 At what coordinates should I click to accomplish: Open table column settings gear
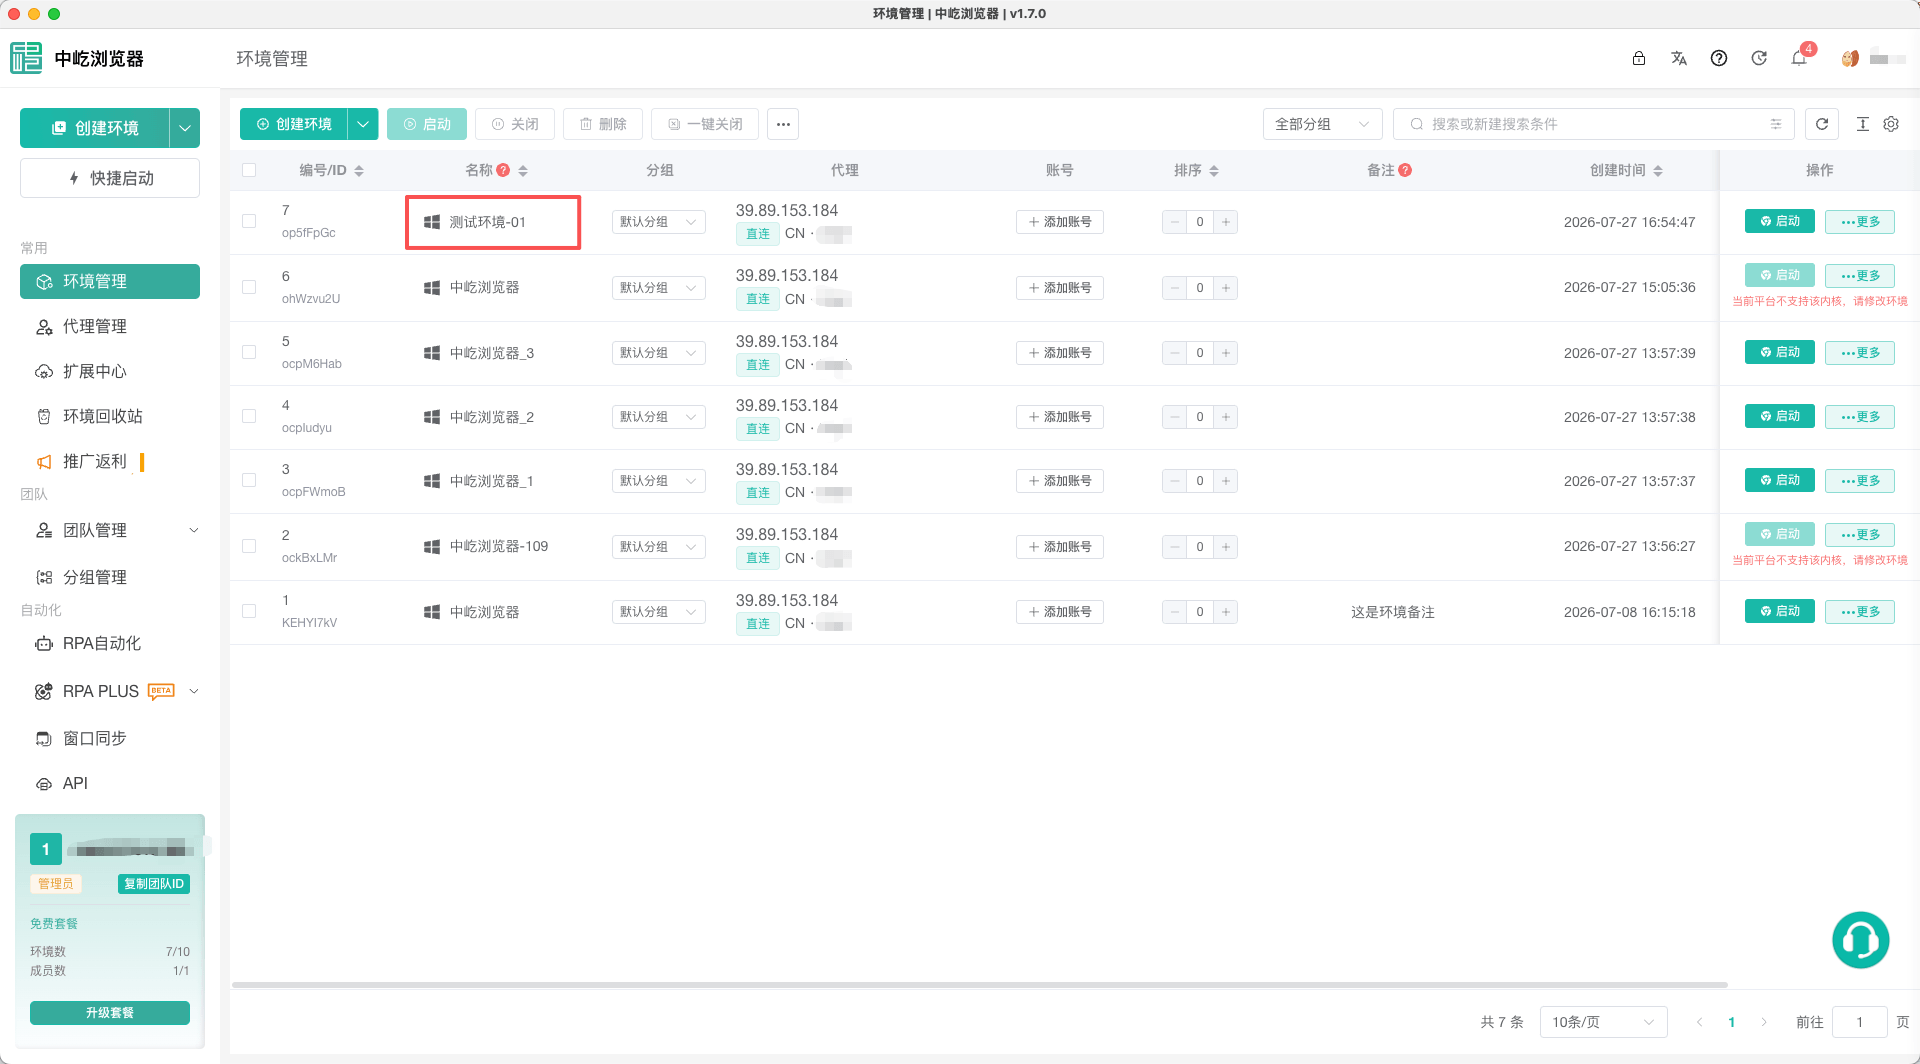[1891, 124]
